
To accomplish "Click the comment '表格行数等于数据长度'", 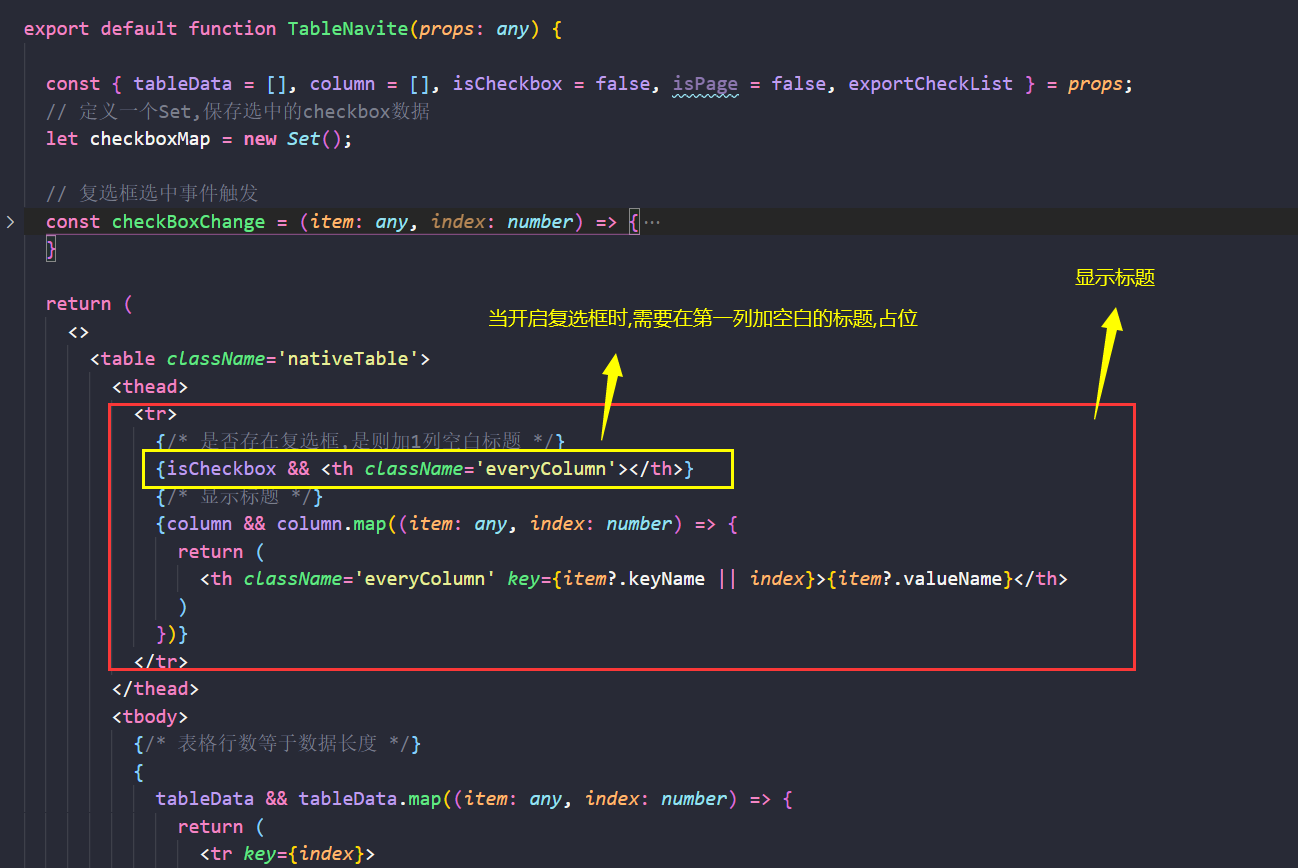I will click(x=277, y=744).
